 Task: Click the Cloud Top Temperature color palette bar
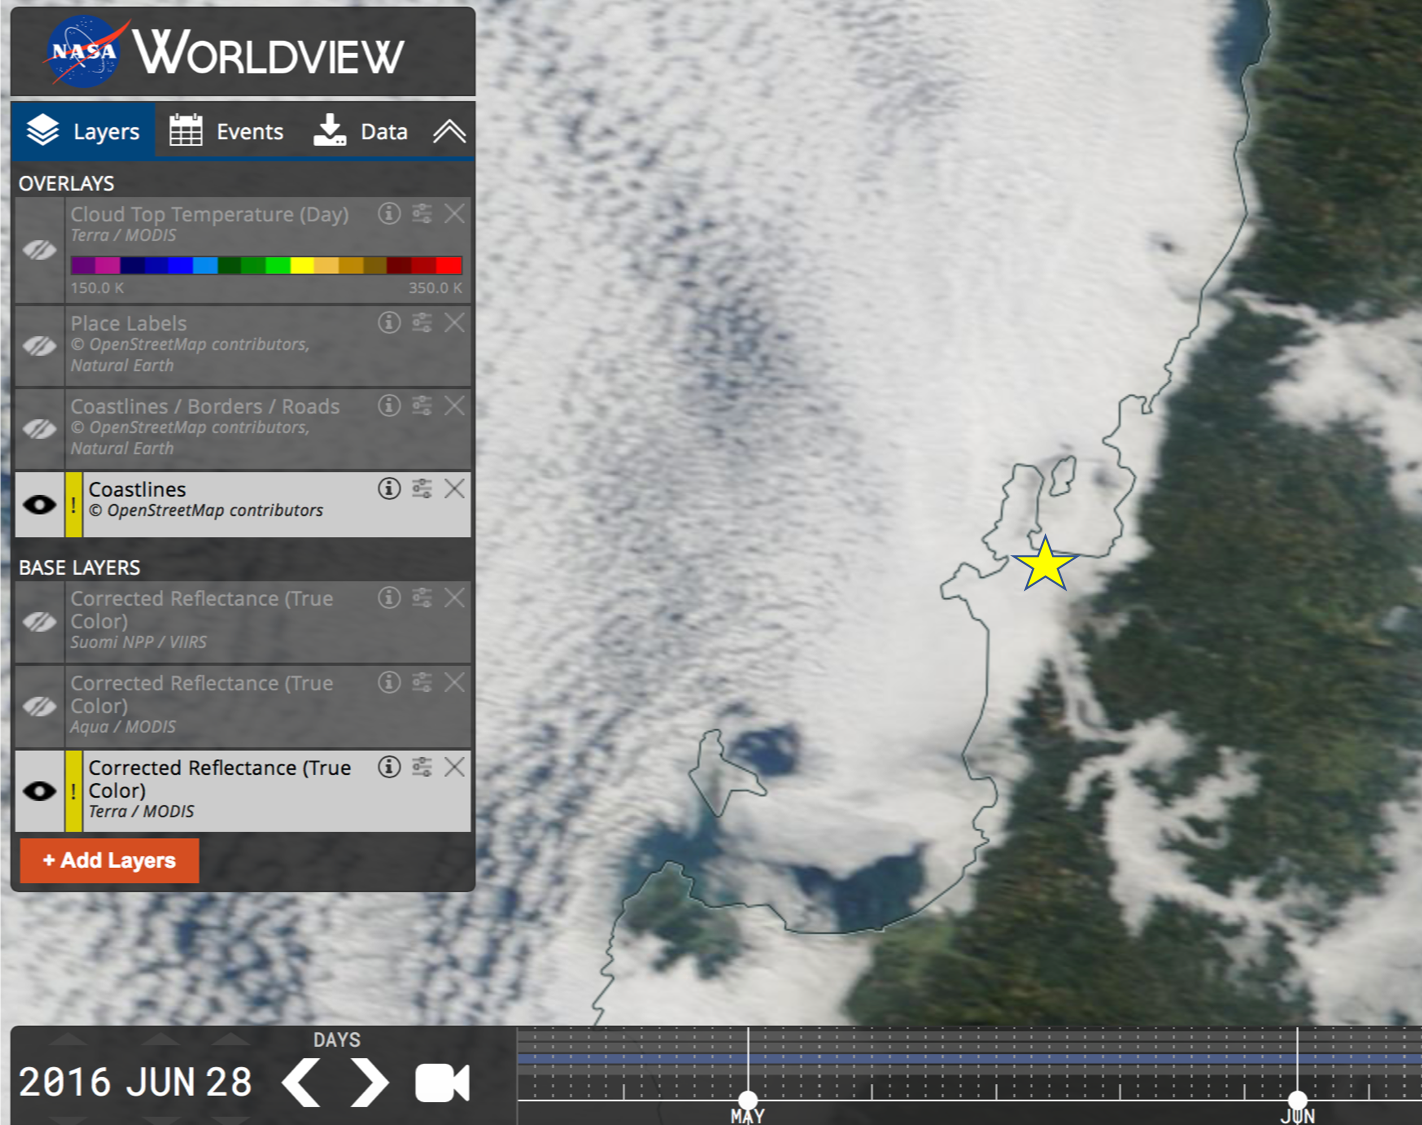266,265
